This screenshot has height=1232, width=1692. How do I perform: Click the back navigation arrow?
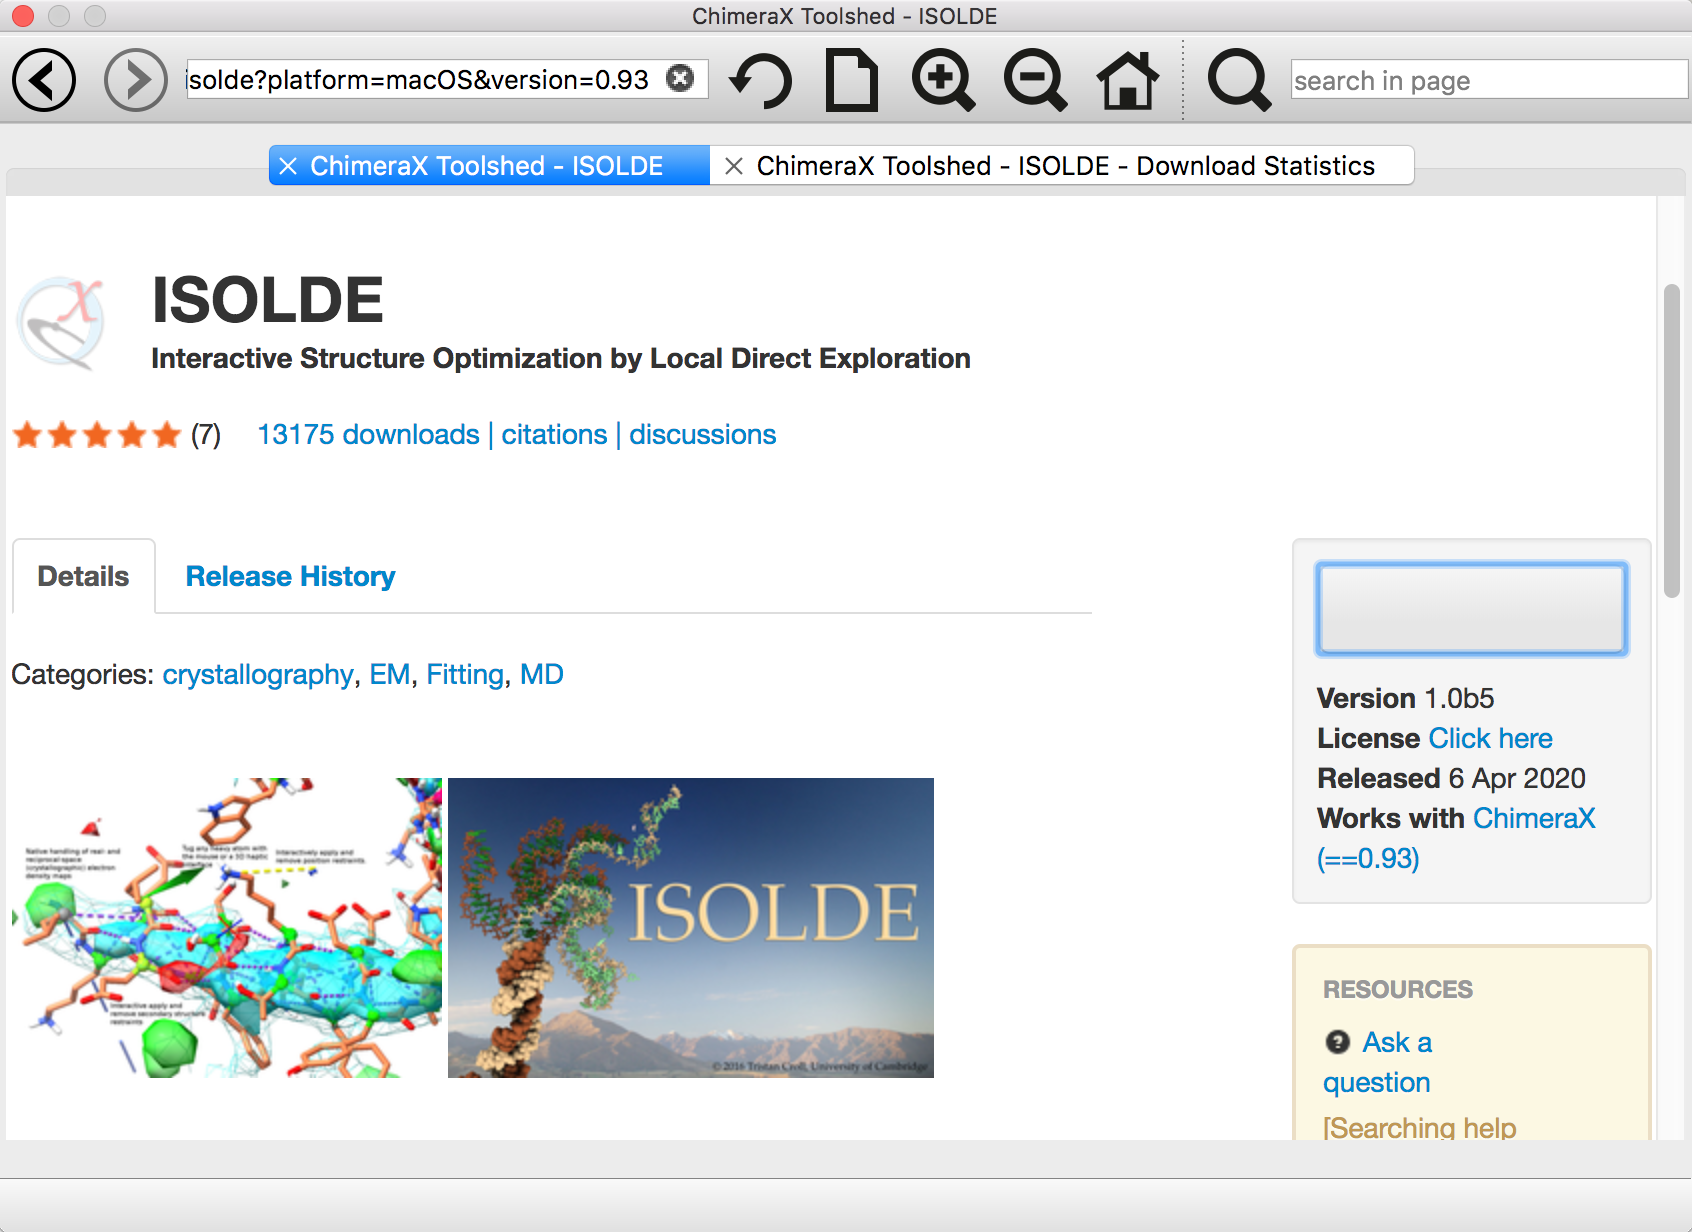44,80
